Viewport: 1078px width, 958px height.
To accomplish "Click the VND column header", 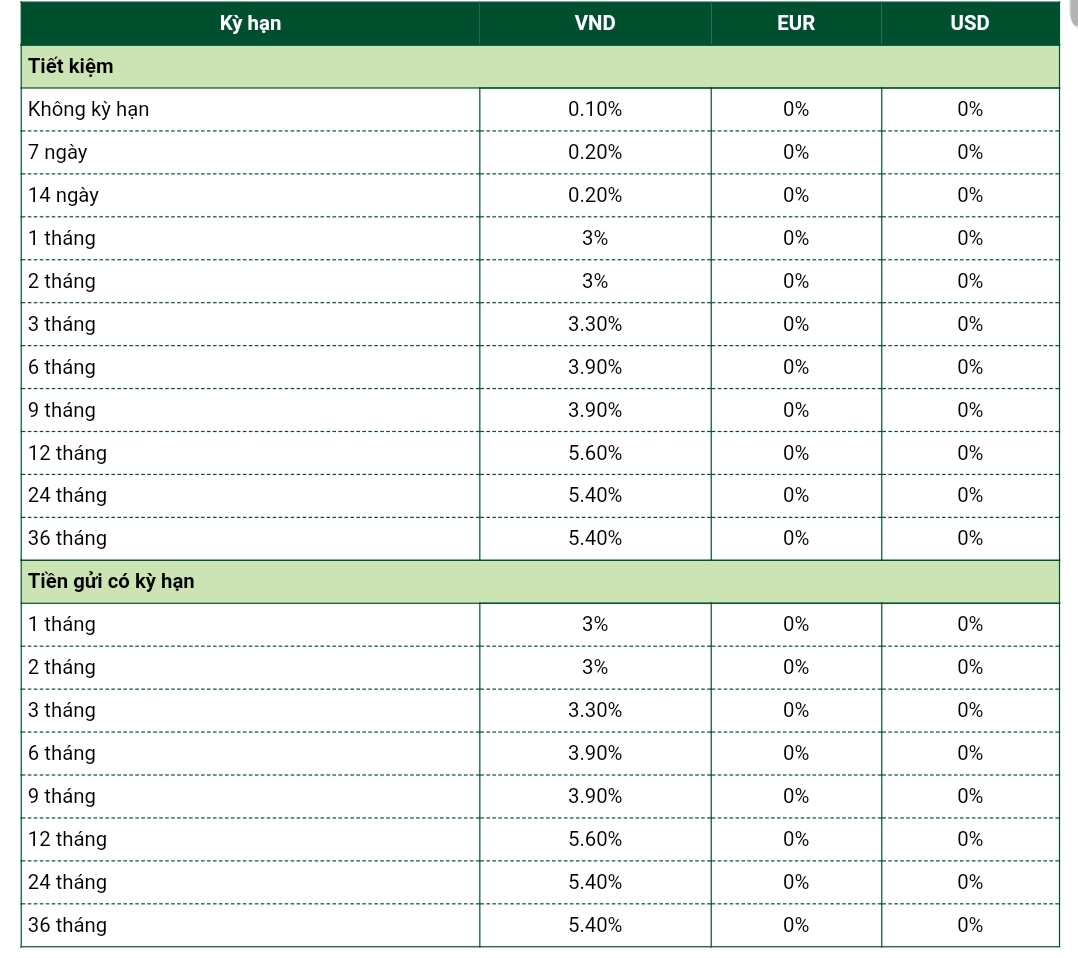I will (x=595, y=23).
